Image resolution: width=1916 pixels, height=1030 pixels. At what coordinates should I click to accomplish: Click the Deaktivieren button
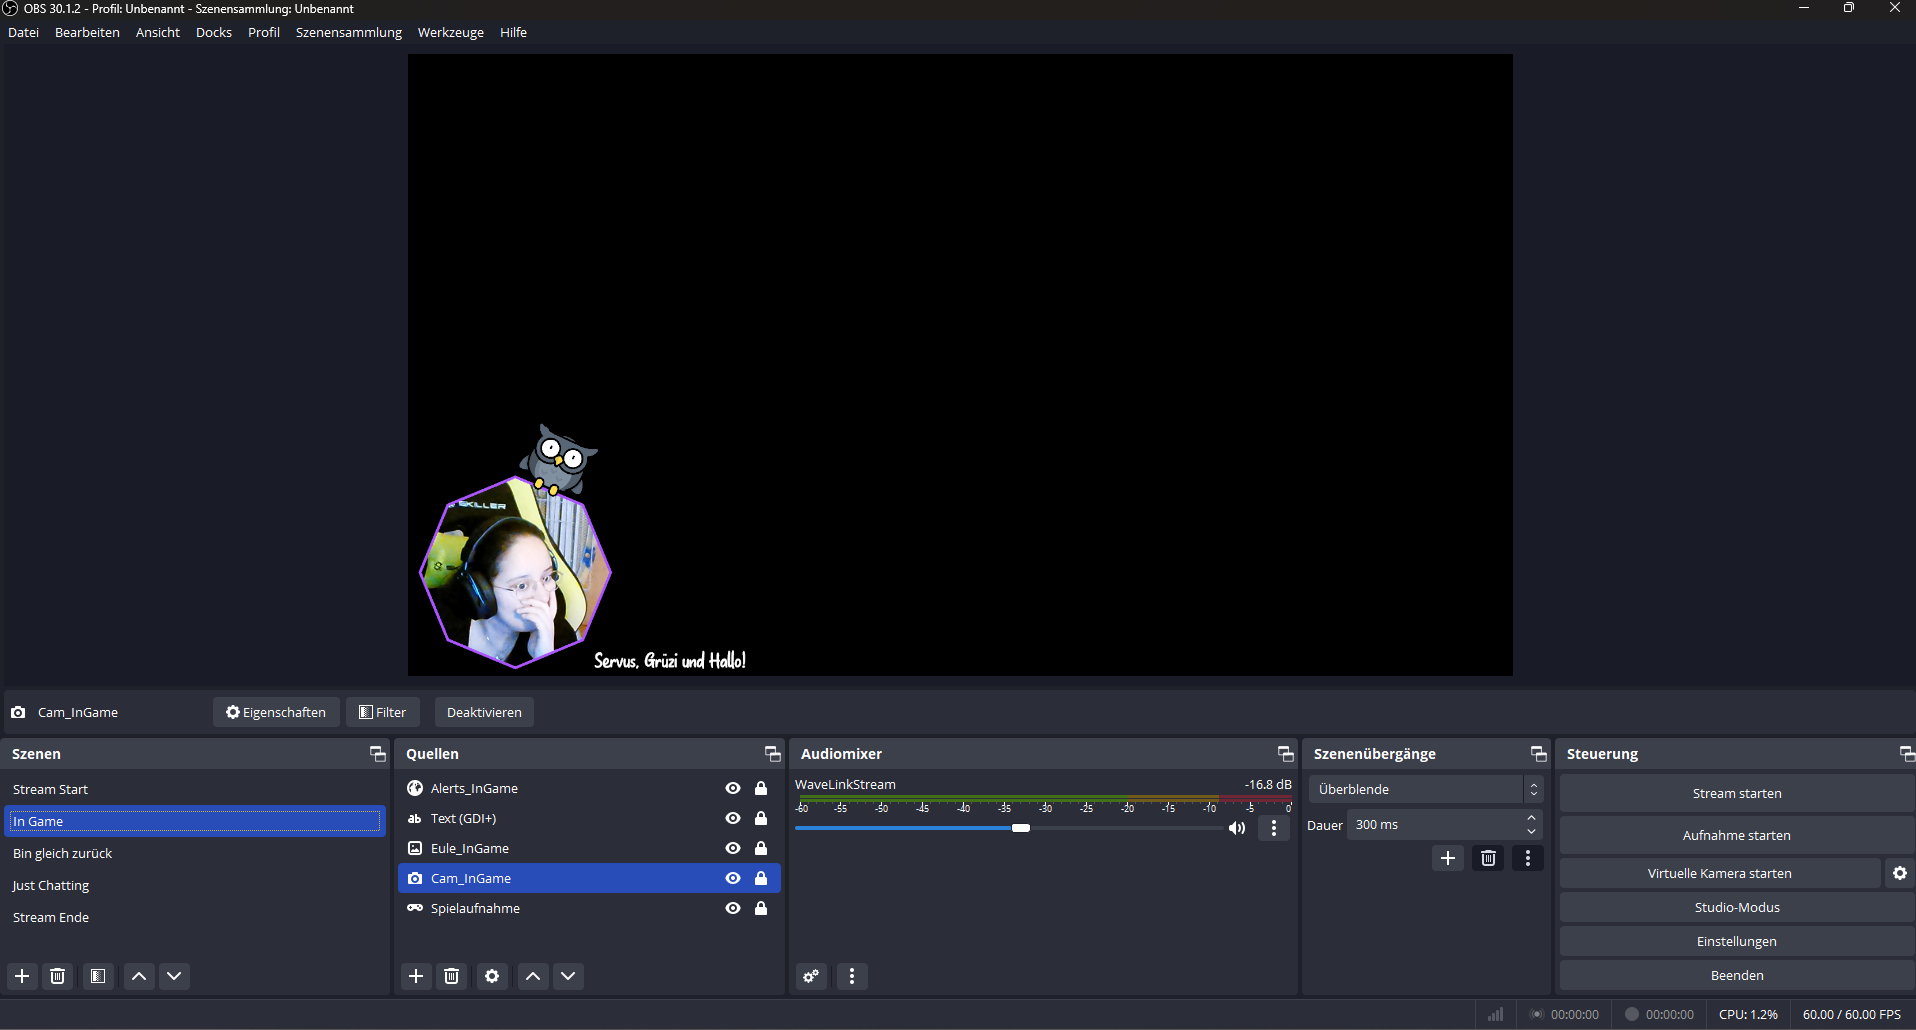click(x=484, y=712)
